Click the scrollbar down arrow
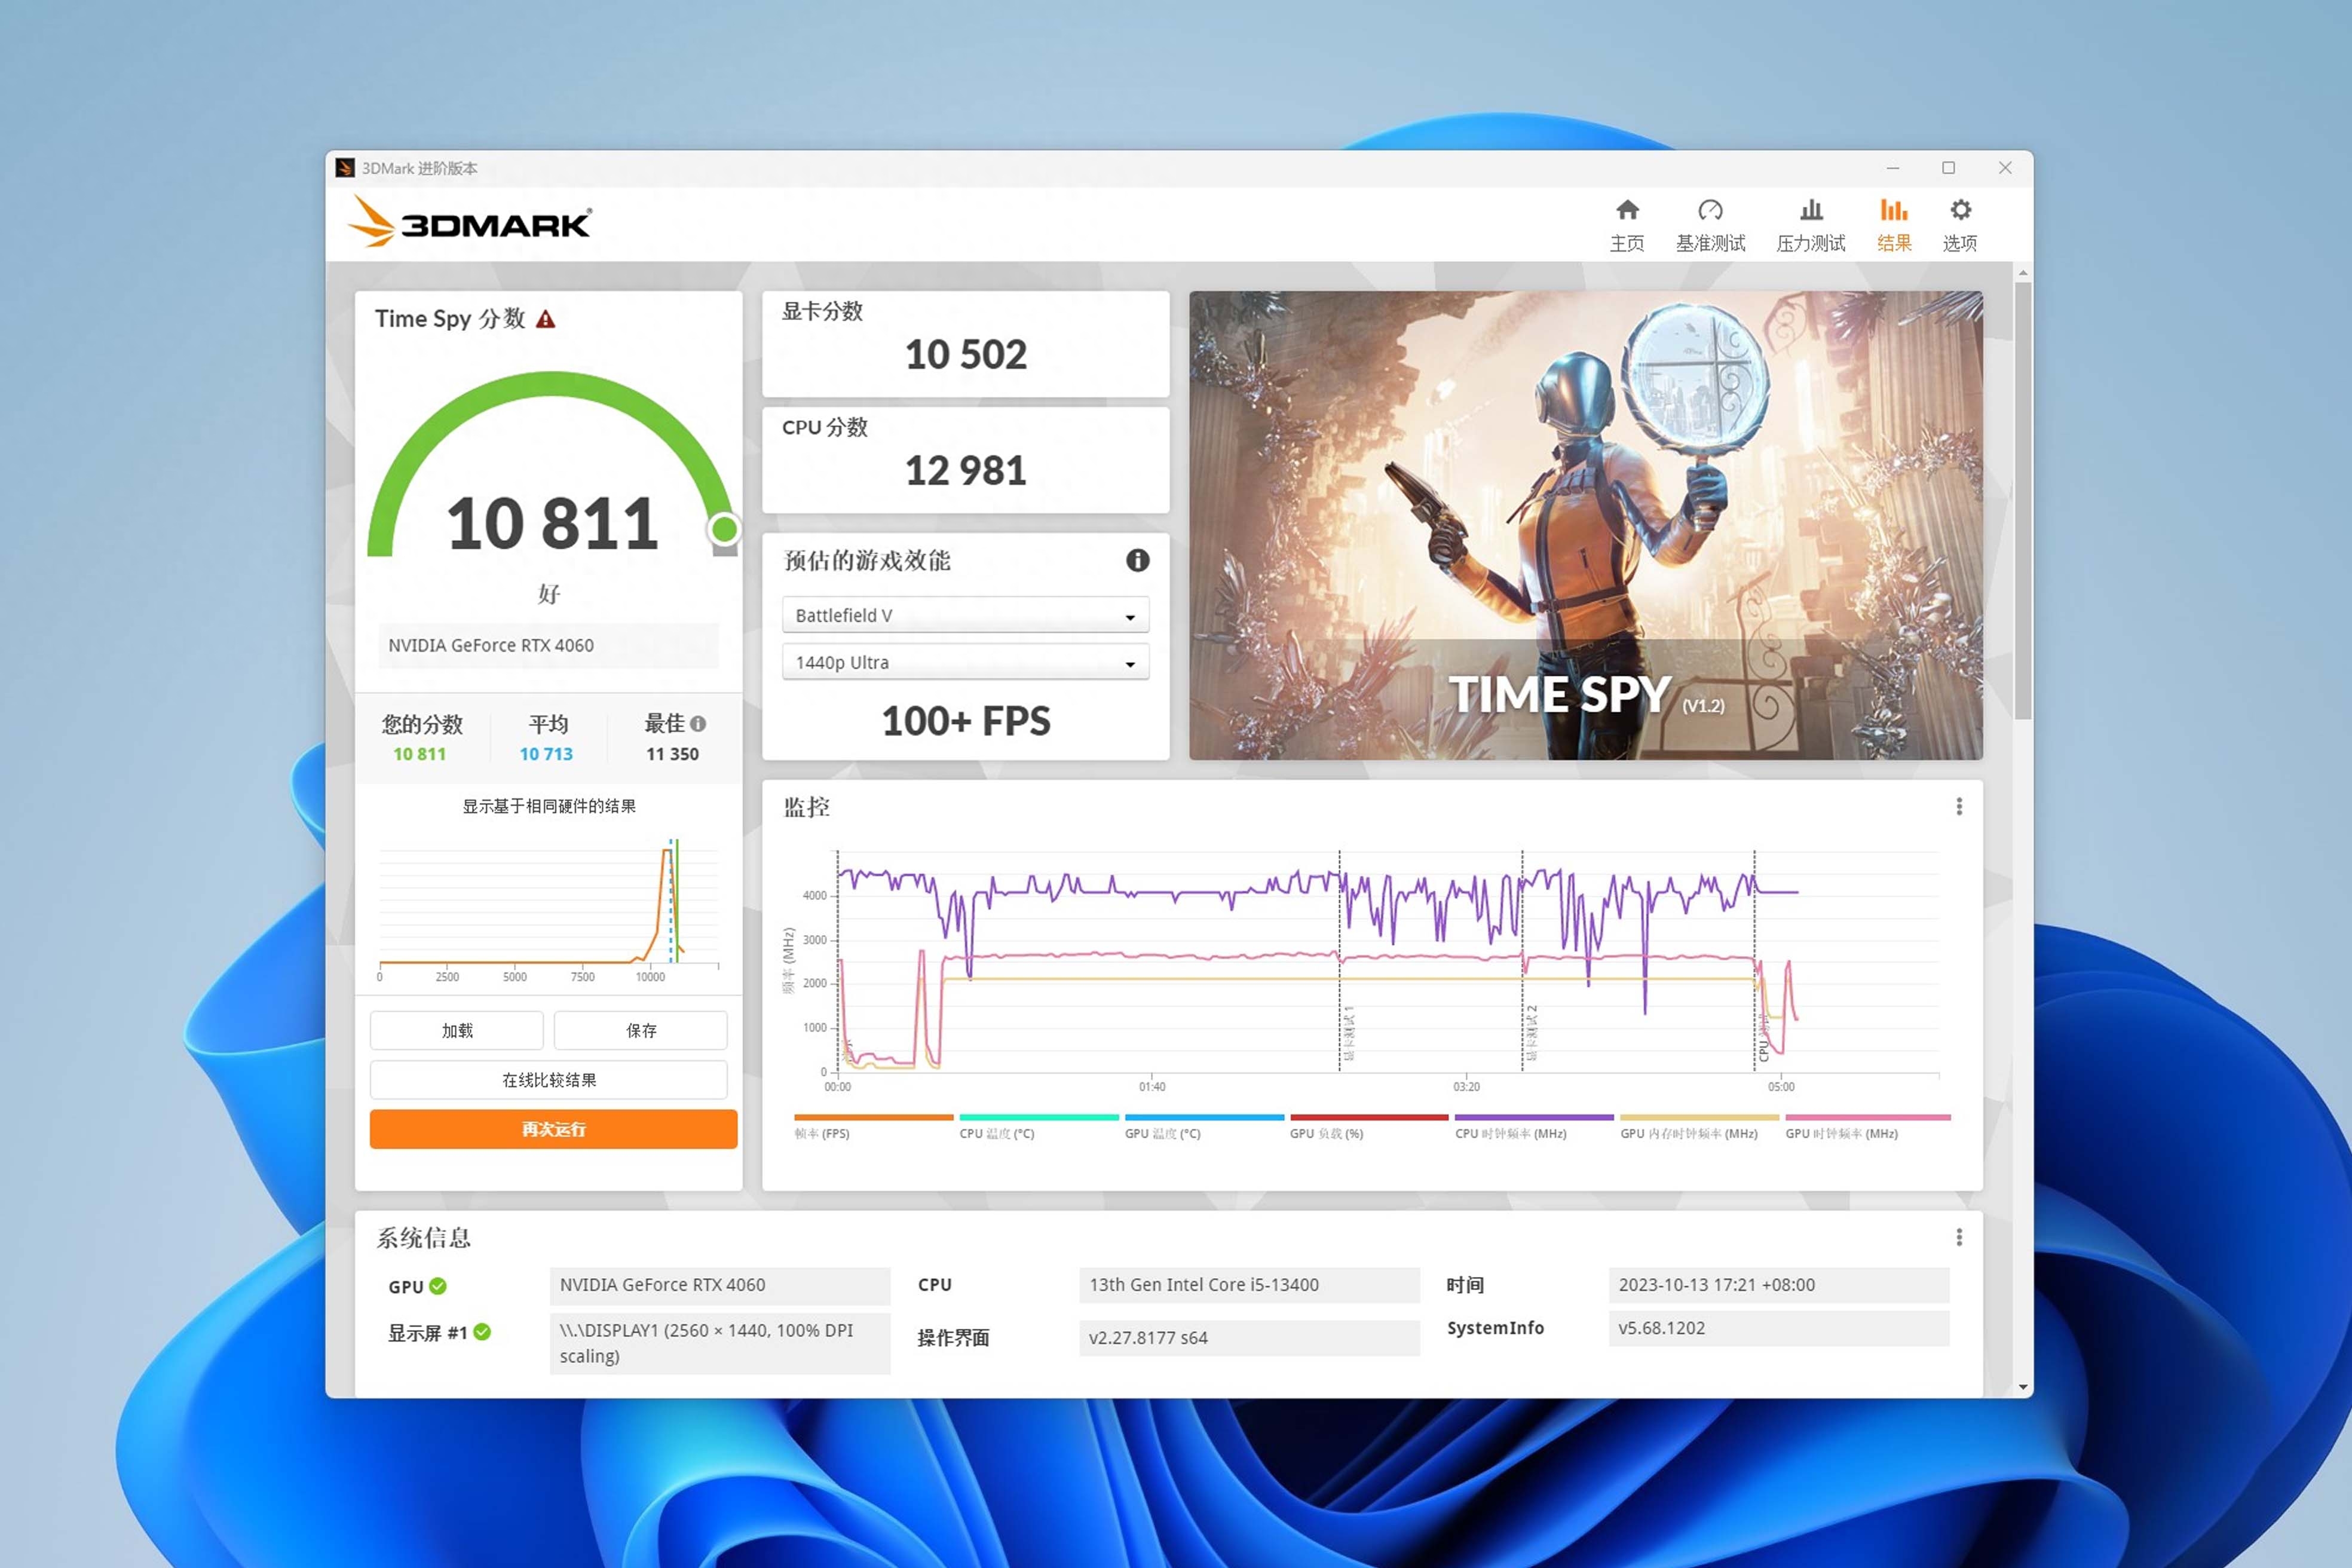 pos(2023,1387)
